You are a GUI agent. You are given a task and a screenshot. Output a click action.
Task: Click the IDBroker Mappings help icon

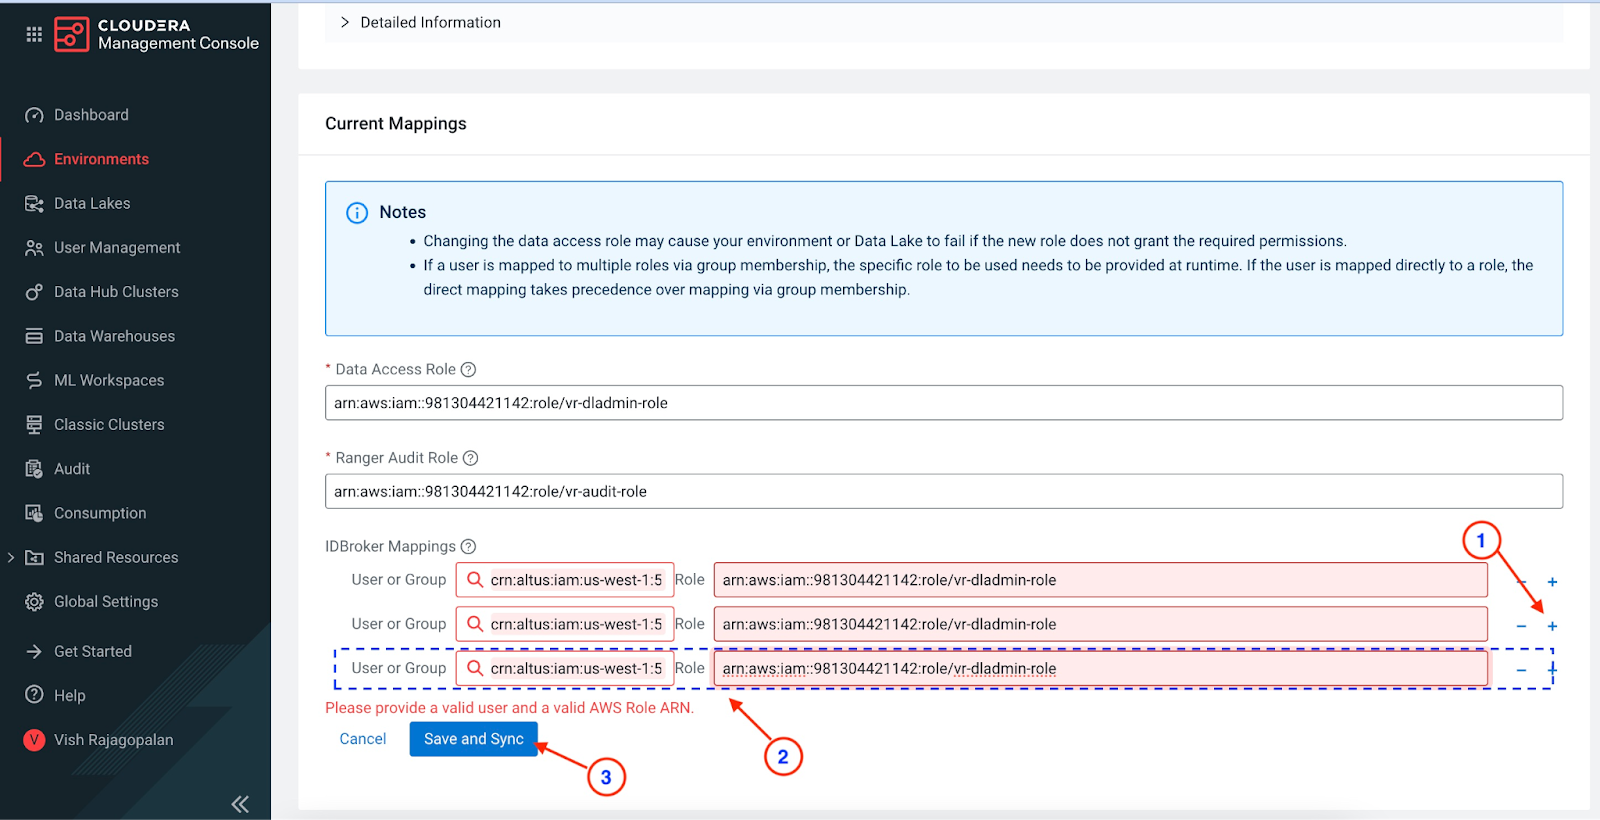click(468, 547)
